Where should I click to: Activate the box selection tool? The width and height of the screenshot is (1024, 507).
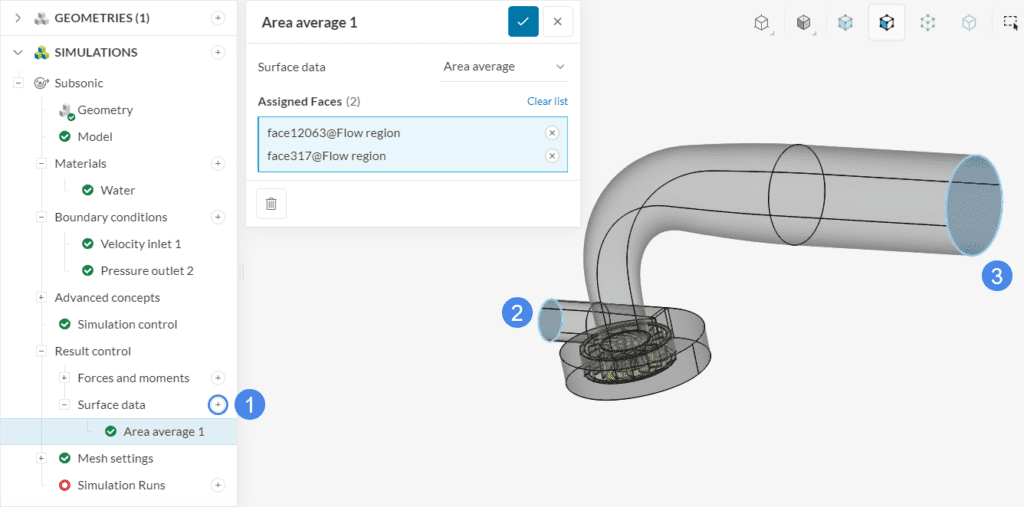[x=1010, y=22]
